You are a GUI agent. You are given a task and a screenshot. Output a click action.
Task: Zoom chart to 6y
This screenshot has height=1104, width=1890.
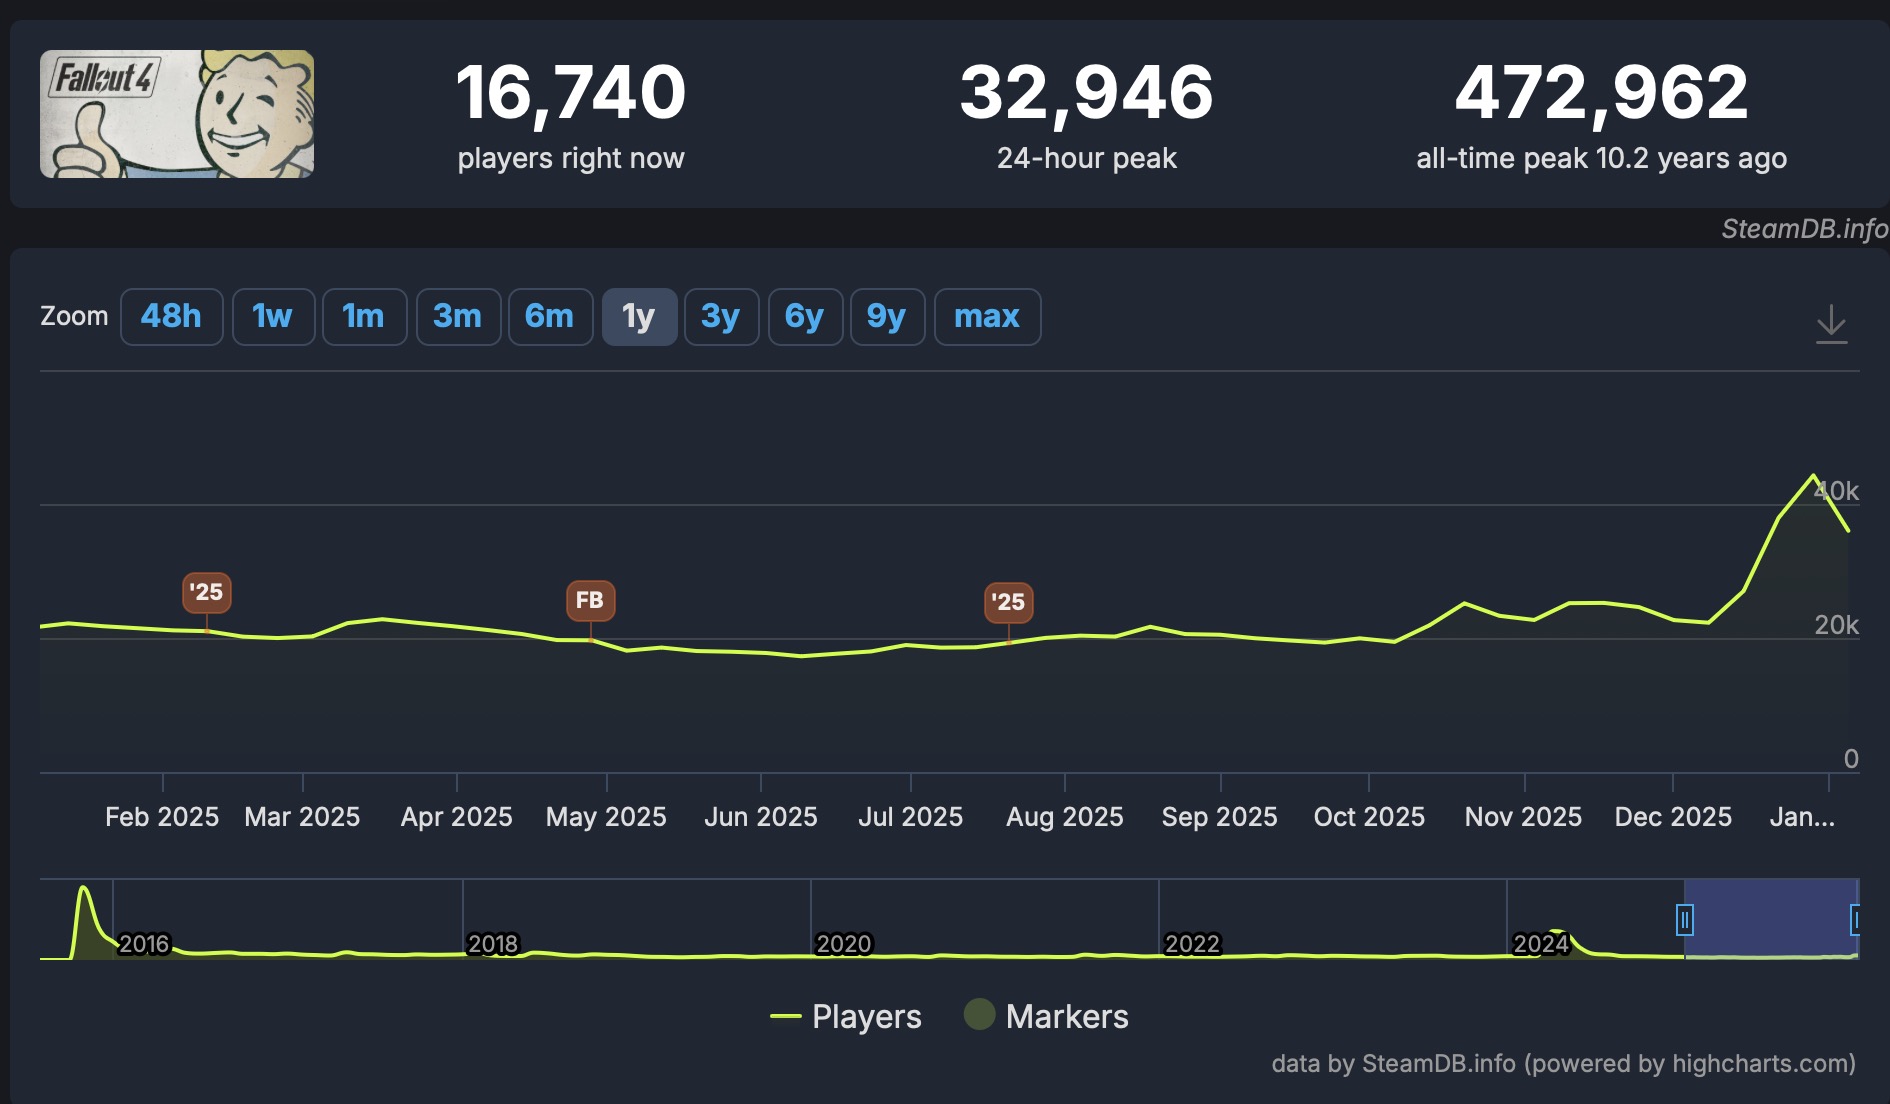pos(805,317)
